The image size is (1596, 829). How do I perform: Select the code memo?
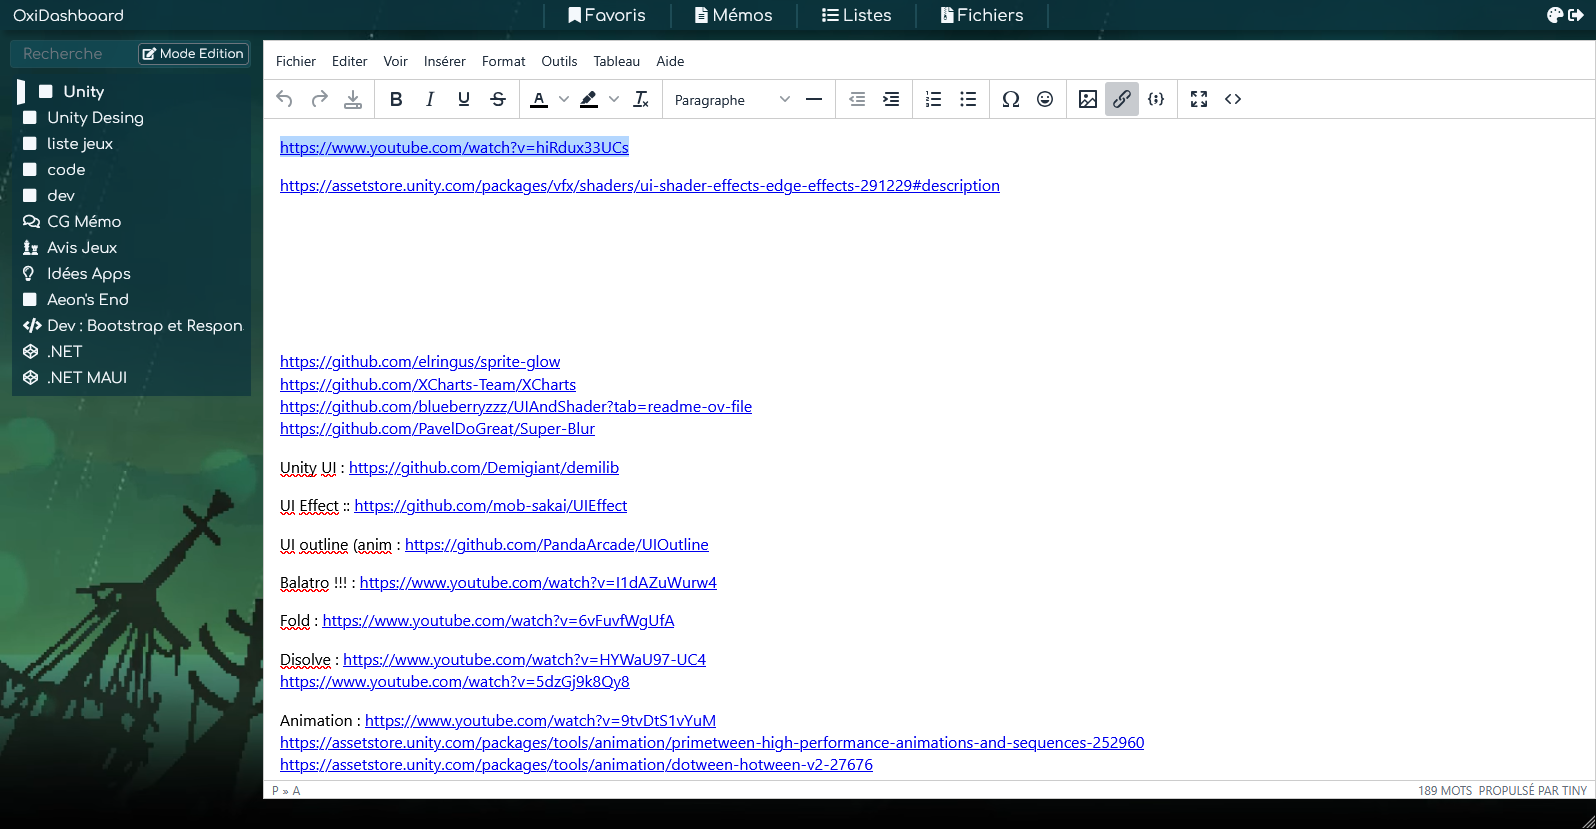coord(66,169)
